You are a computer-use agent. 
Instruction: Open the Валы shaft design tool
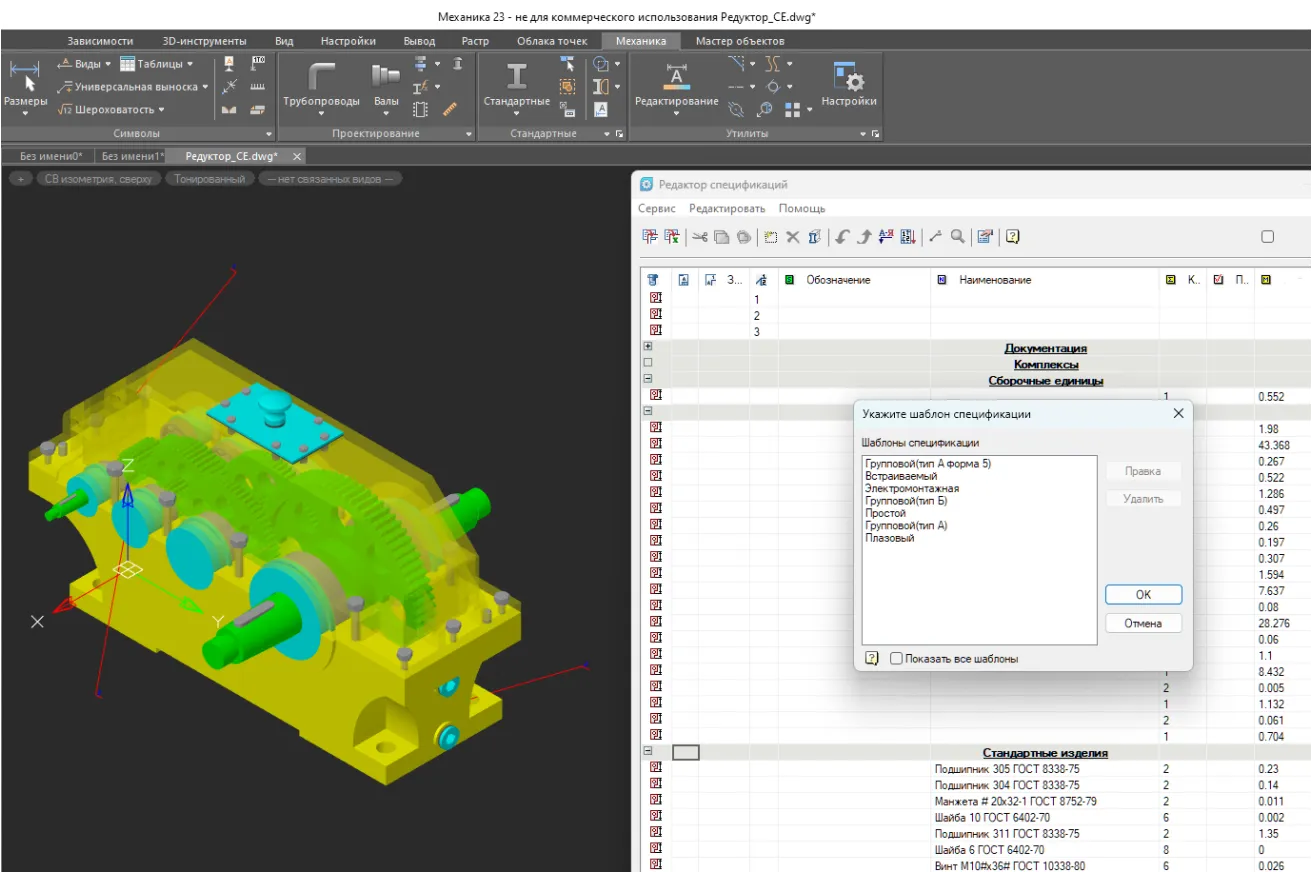386,78
